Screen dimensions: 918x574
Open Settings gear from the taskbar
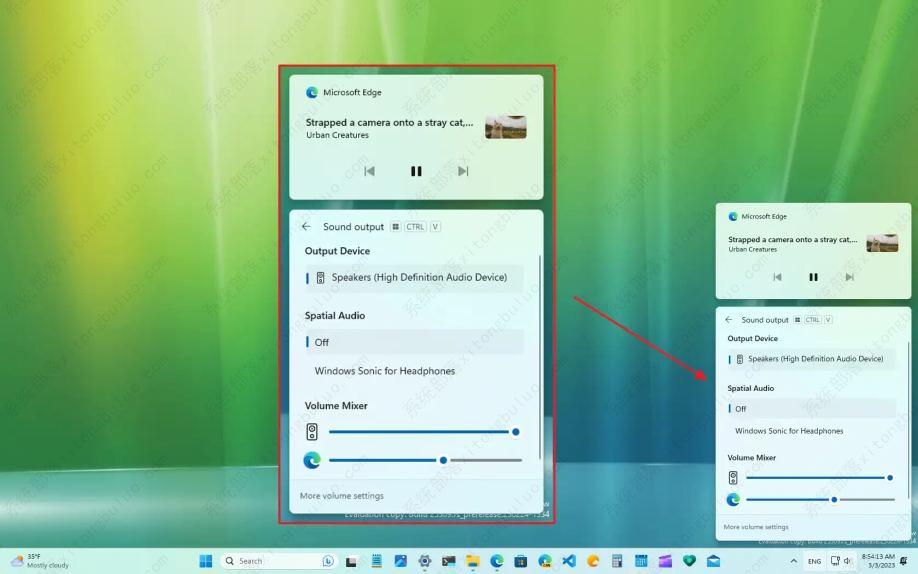tap(425, 561)
